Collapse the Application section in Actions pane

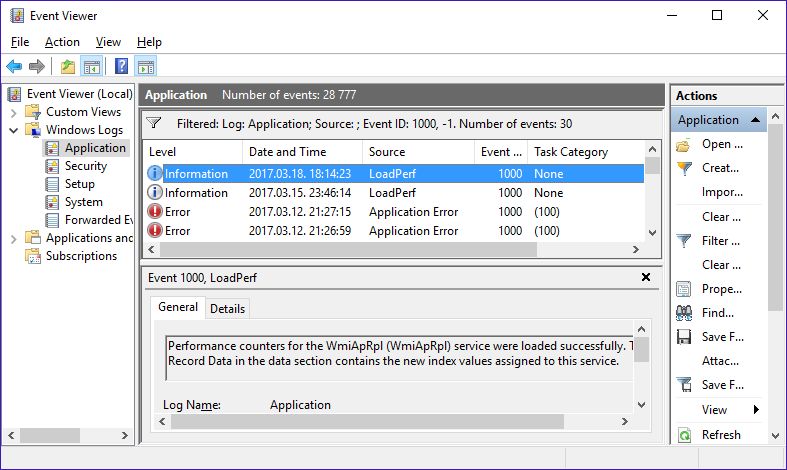tap(756, 120)
